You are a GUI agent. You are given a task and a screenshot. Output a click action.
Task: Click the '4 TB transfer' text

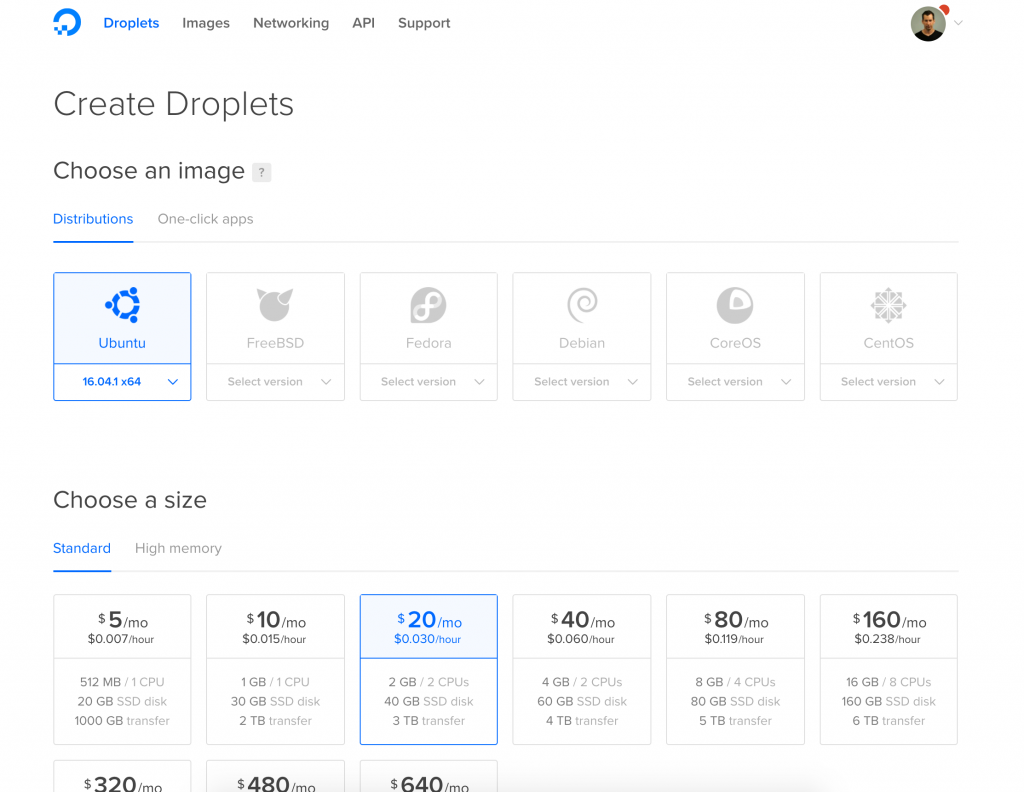click(582, 721)
